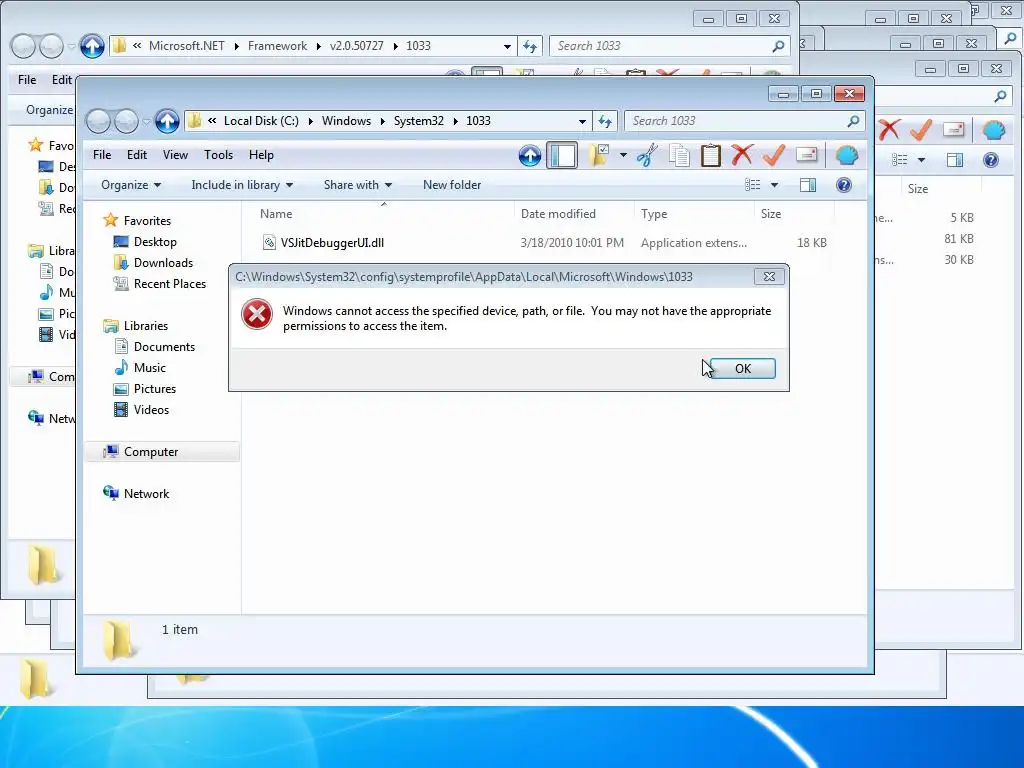Select Downloads in the navigation pane
1024x768 pixels.
[163, 263]
